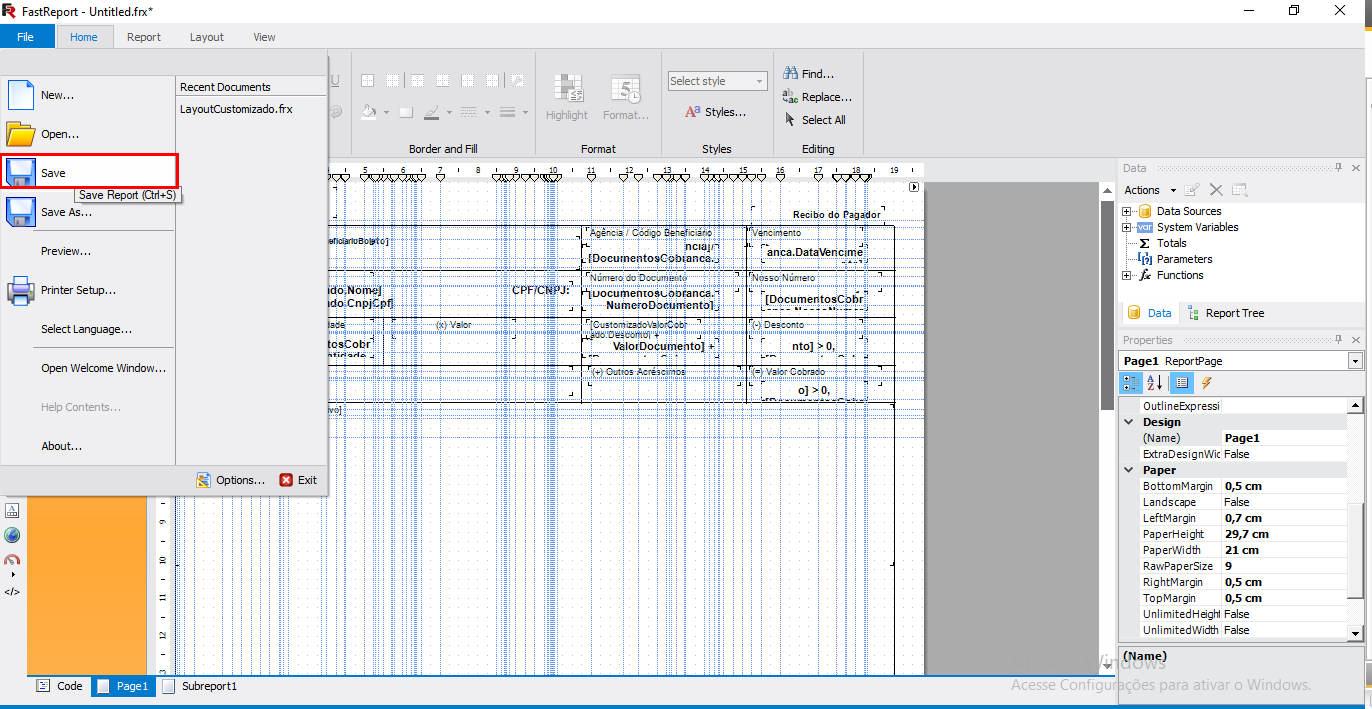Image resolution: width=1372 pixels, height=709 pixels.
Task: Collapse the Design property category
Action: pos(1129,422)
